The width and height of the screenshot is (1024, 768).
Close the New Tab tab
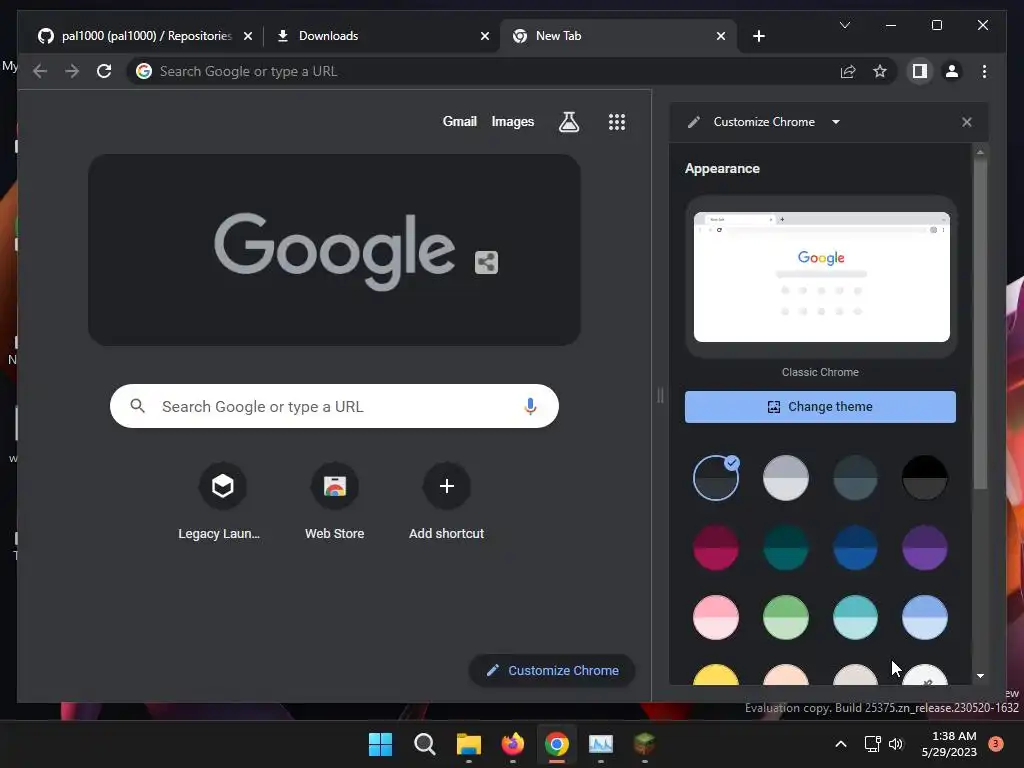(721, 36)
